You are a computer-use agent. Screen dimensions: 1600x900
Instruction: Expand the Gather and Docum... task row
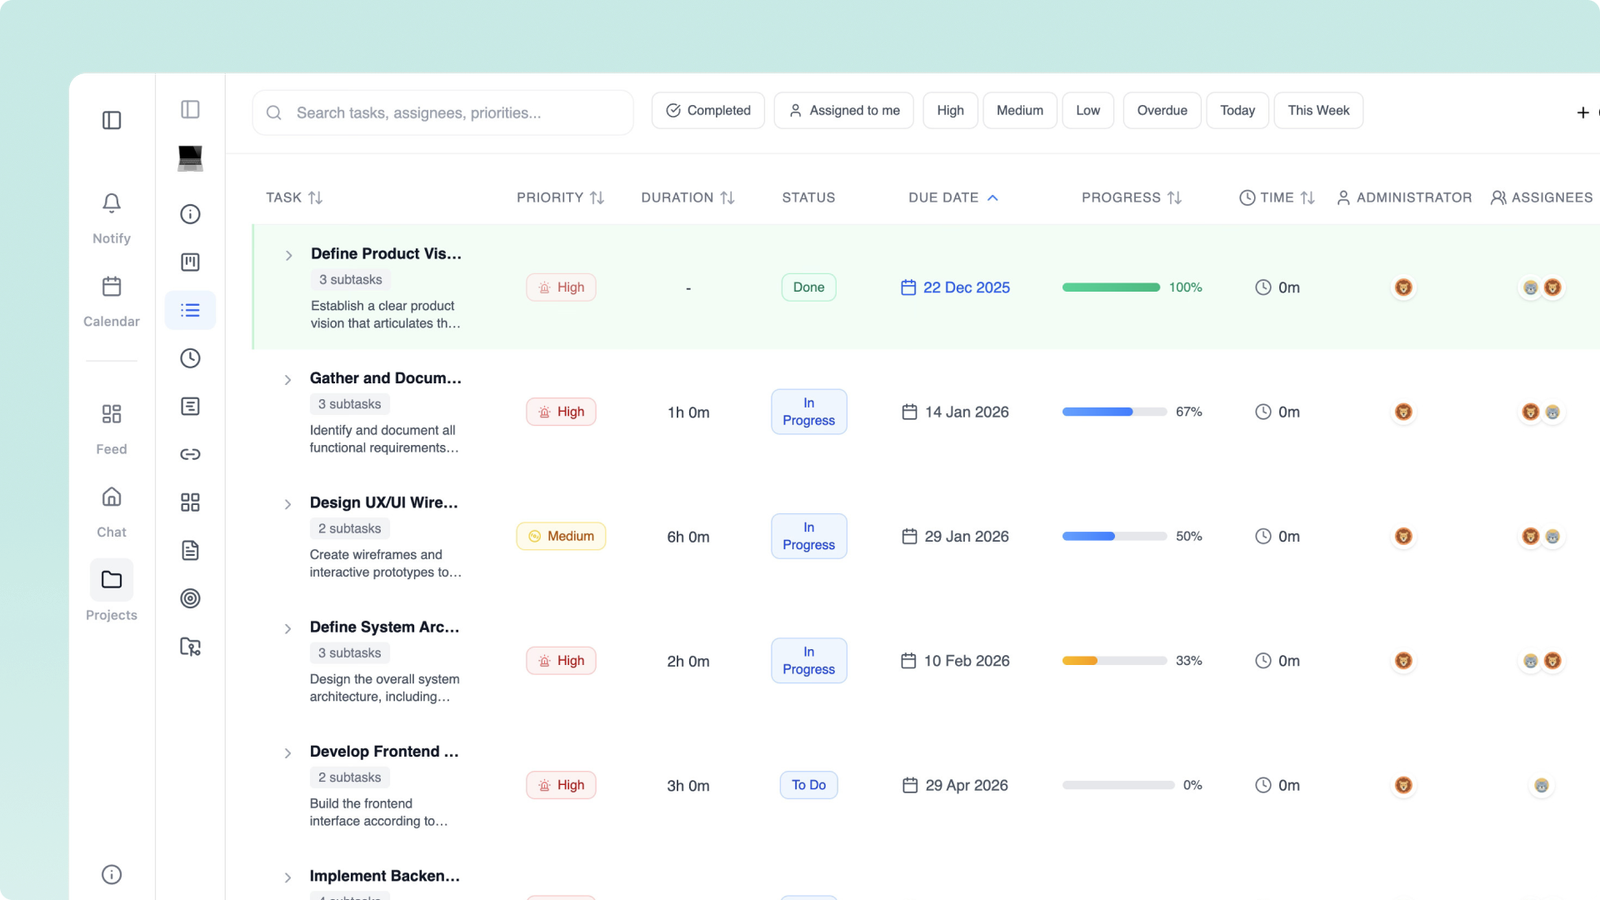point(288,380)
